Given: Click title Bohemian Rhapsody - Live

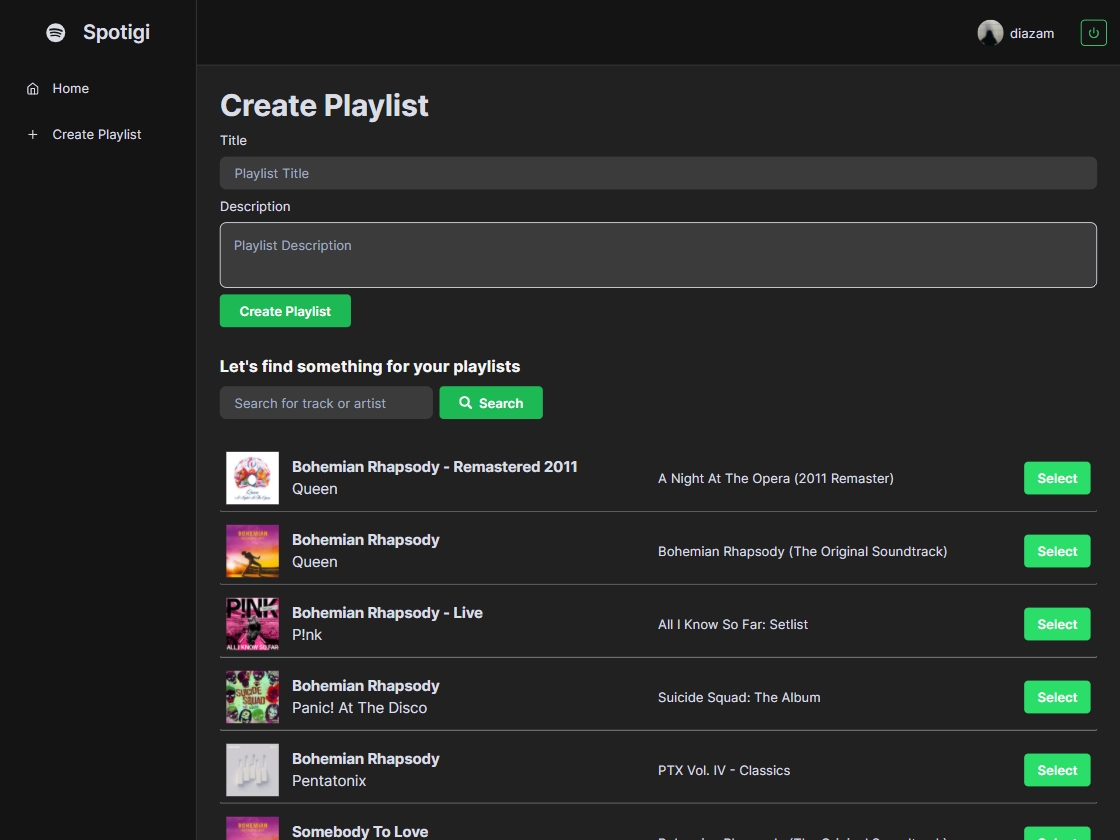Looking at the screenshot, I should 387,613.
